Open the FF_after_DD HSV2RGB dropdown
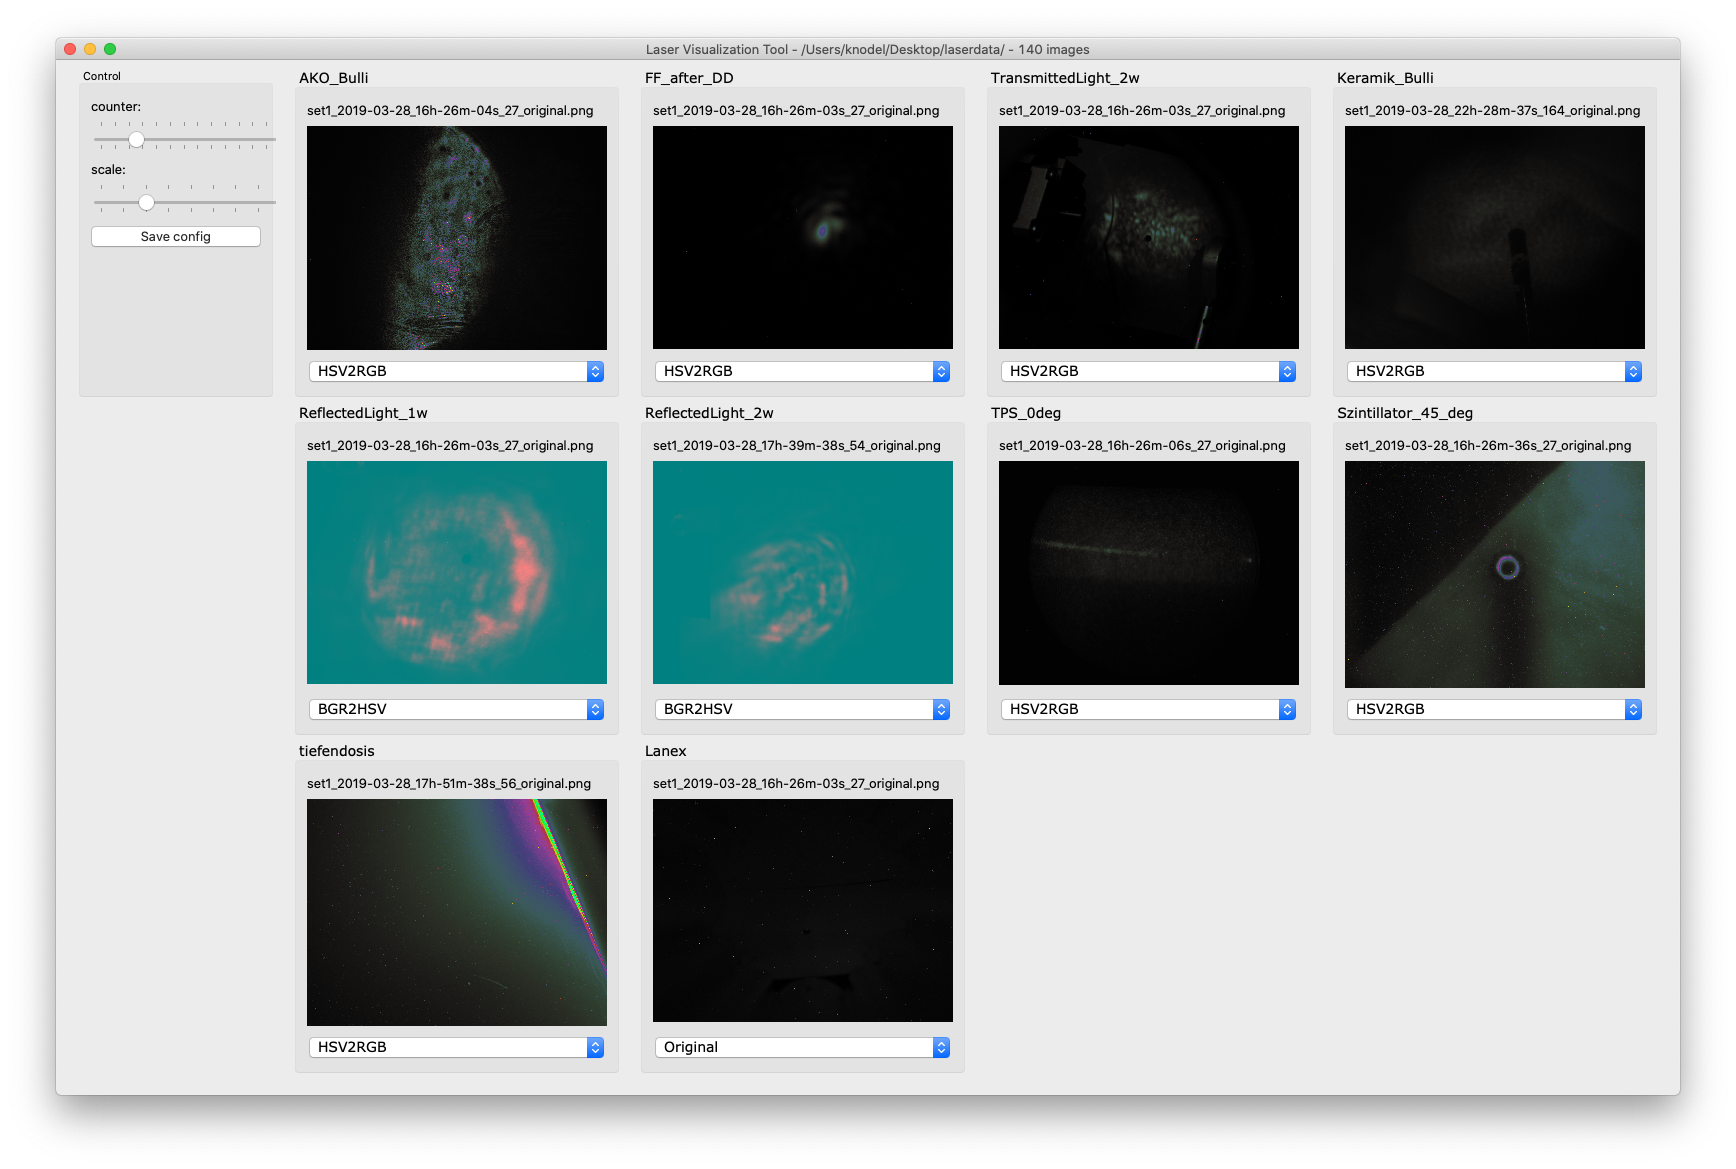This screenshot has width=1736, height=1169. point(802,371)
